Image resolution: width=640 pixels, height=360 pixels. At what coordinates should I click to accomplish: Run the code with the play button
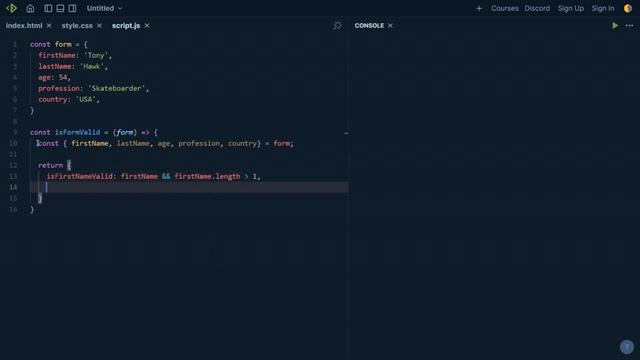click(615, 25)
